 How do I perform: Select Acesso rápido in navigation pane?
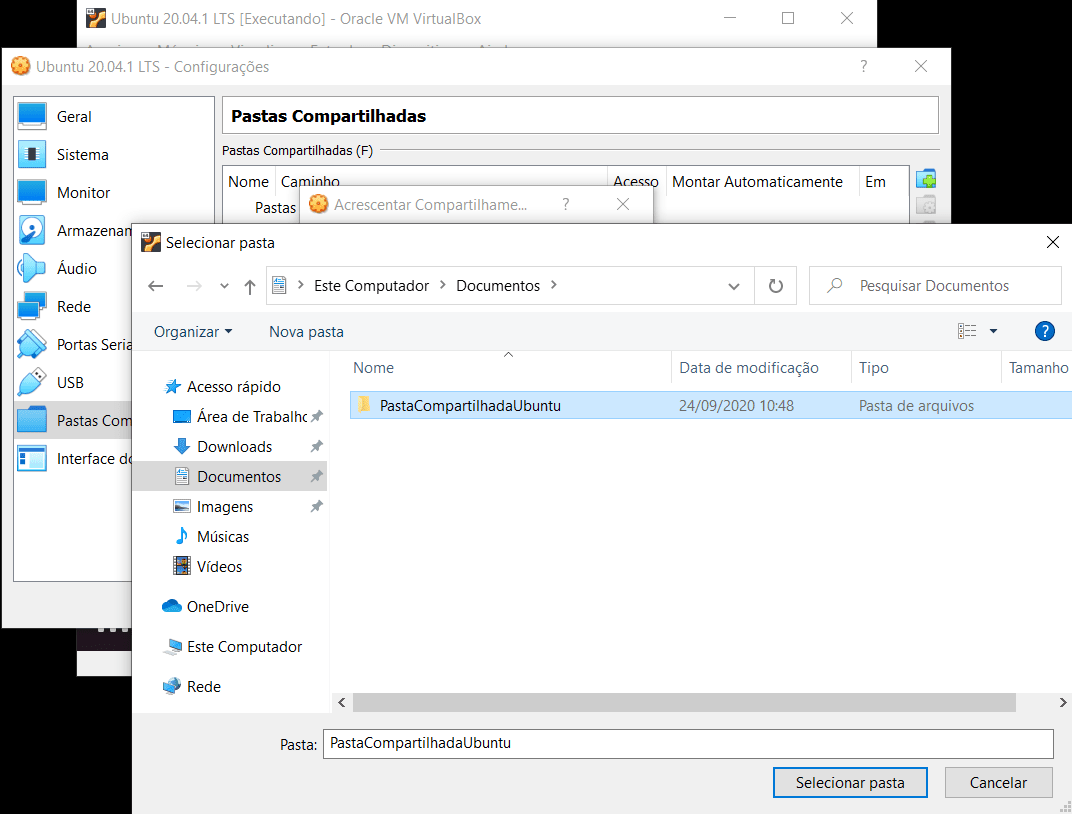[234, 387]
